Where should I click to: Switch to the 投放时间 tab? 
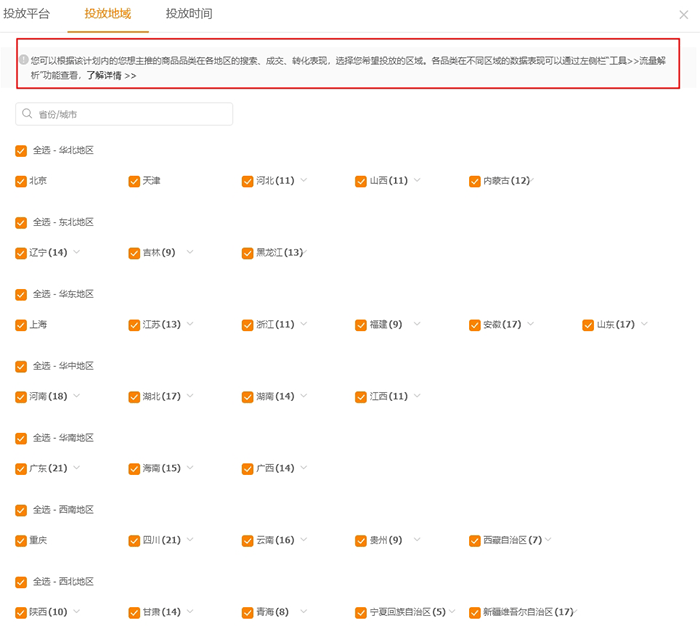[189, 14]
